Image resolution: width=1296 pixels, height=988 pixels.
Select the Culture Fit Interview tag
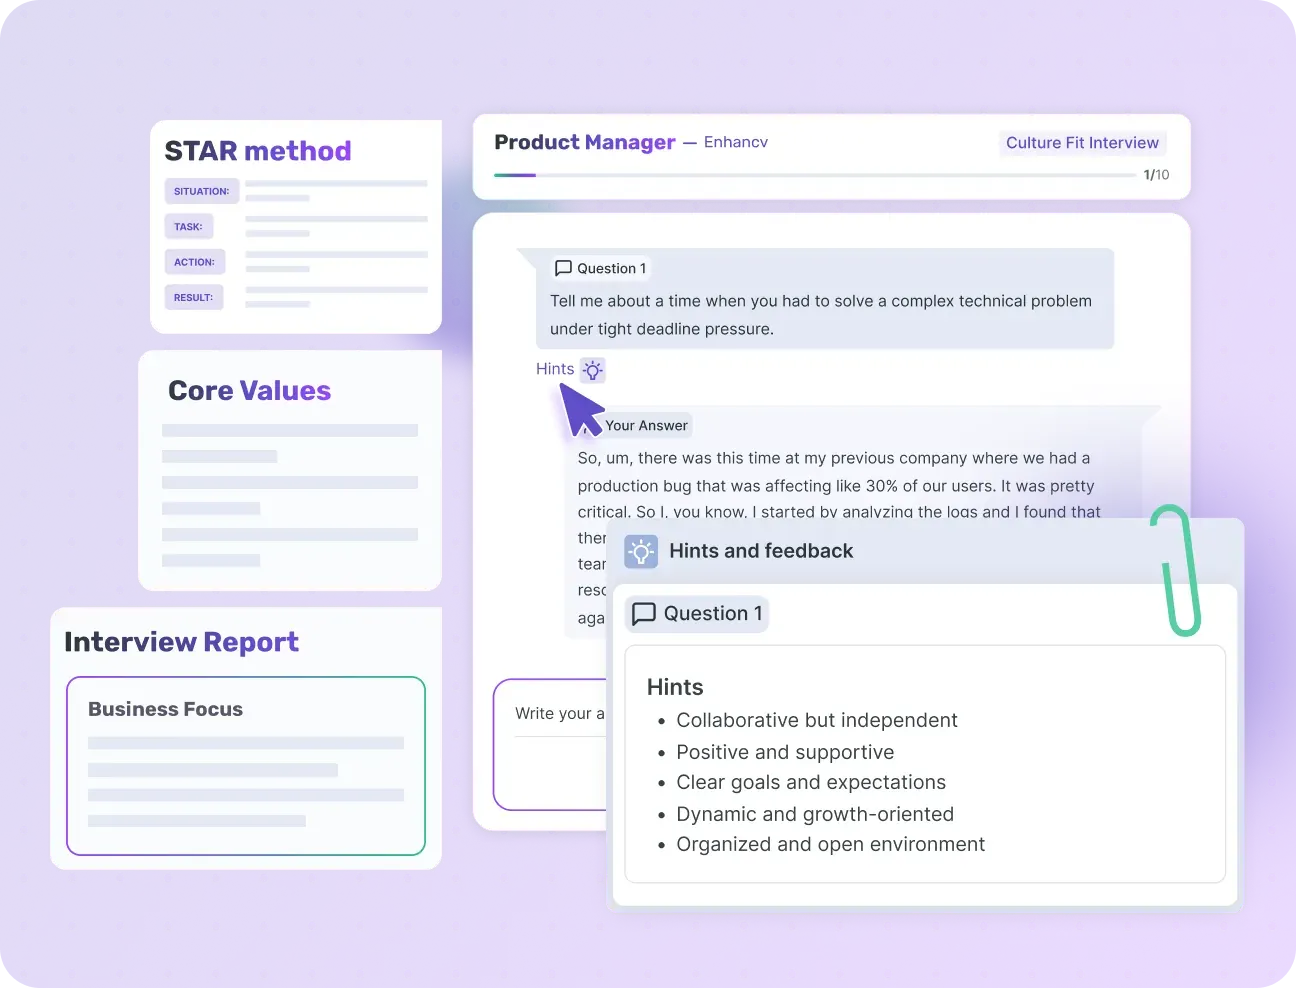[x=1082, y=143]
